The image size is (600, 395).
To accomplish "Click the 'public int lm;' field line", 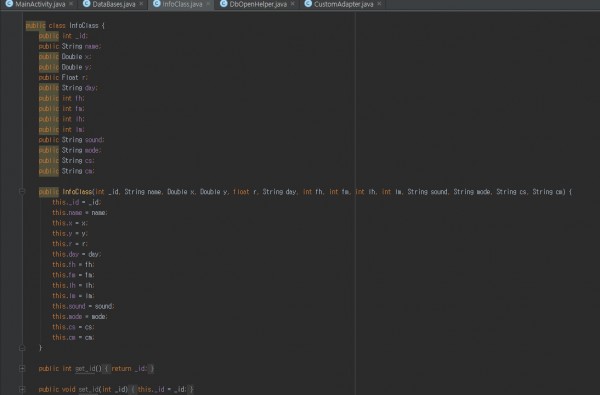I will [x=62, y=129].
